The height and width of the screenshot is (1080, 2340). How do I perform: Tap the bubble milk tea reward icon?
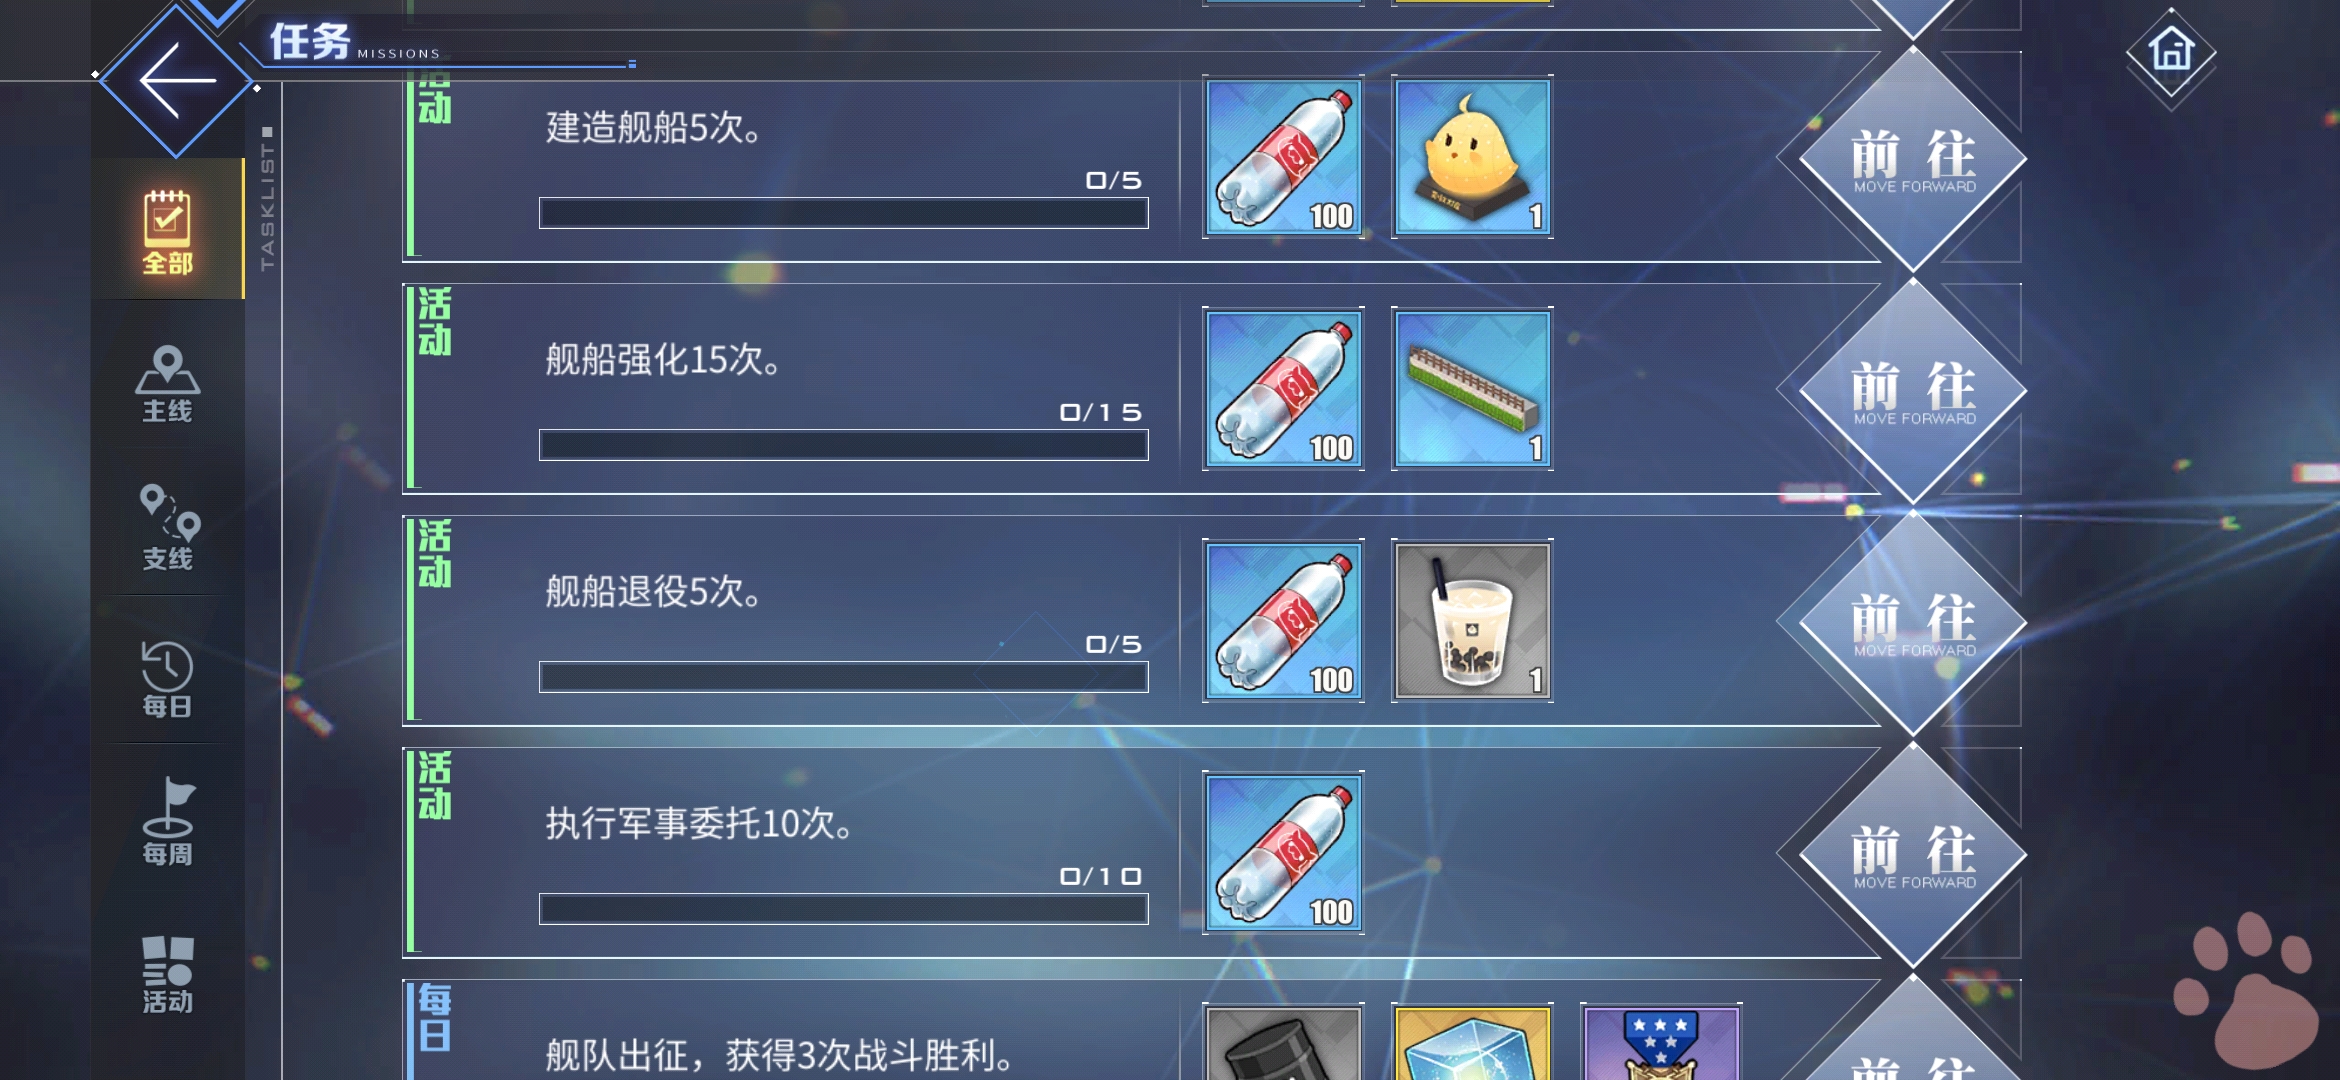click(x=1472, y=621)
